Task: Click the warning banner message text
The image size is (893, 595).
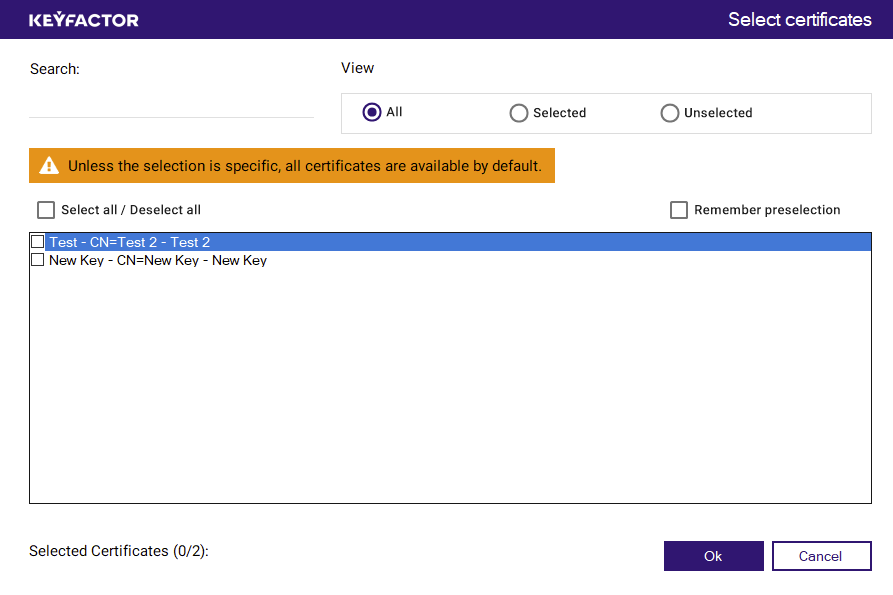Action: pos(304,166)
